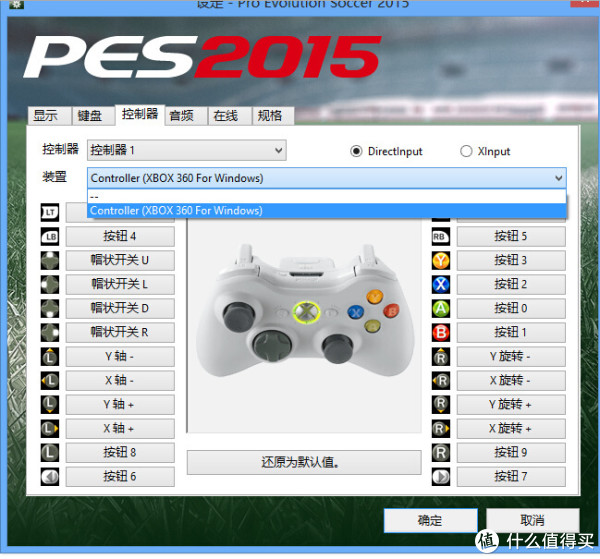Viewport: 600px width, 559px height.
Task: Select the blank -- device option
Action: (x=327, y=197)
